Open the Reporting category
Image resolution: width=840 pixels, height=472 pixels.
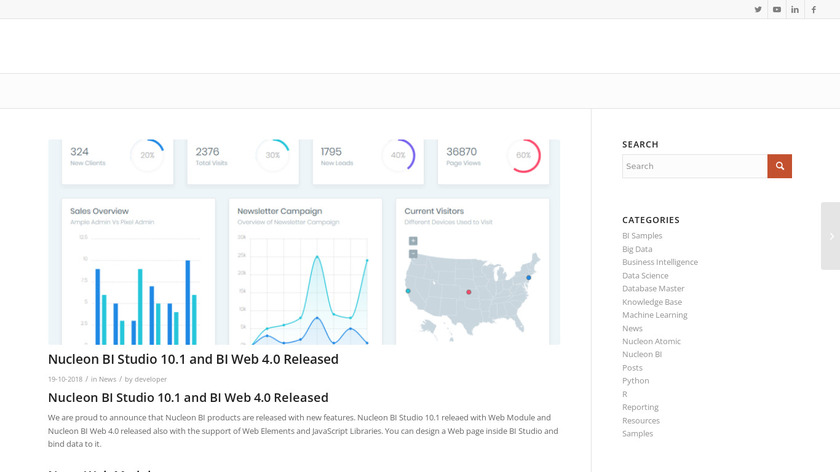pyautogui.click(x=640, y=407)
